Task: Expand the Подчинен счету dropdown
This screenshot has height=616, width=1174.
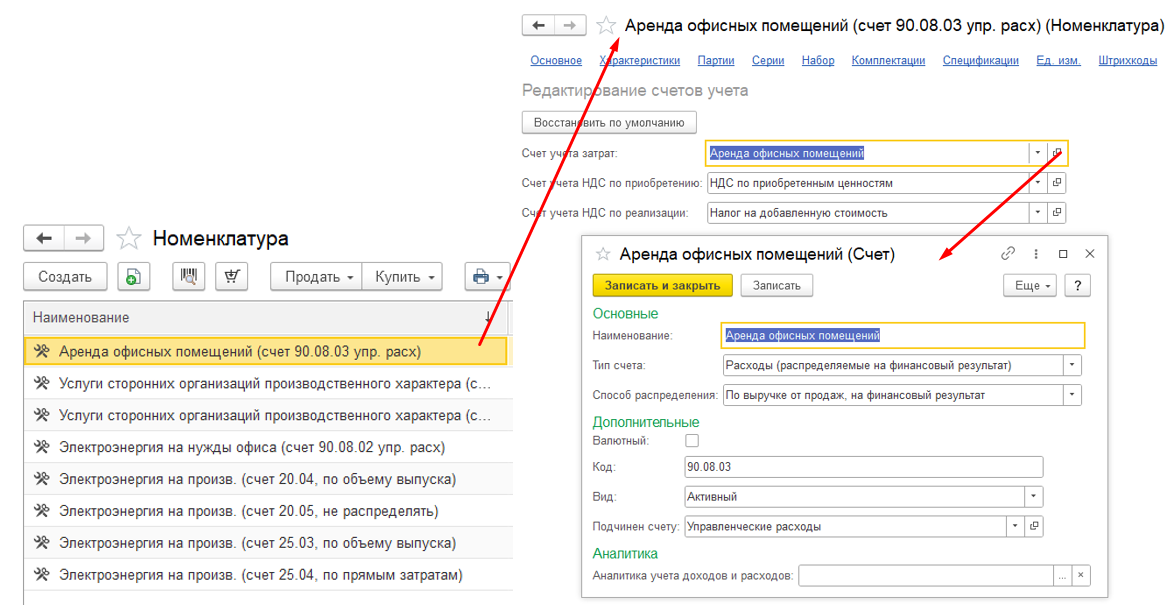Action: [1015, 526]
